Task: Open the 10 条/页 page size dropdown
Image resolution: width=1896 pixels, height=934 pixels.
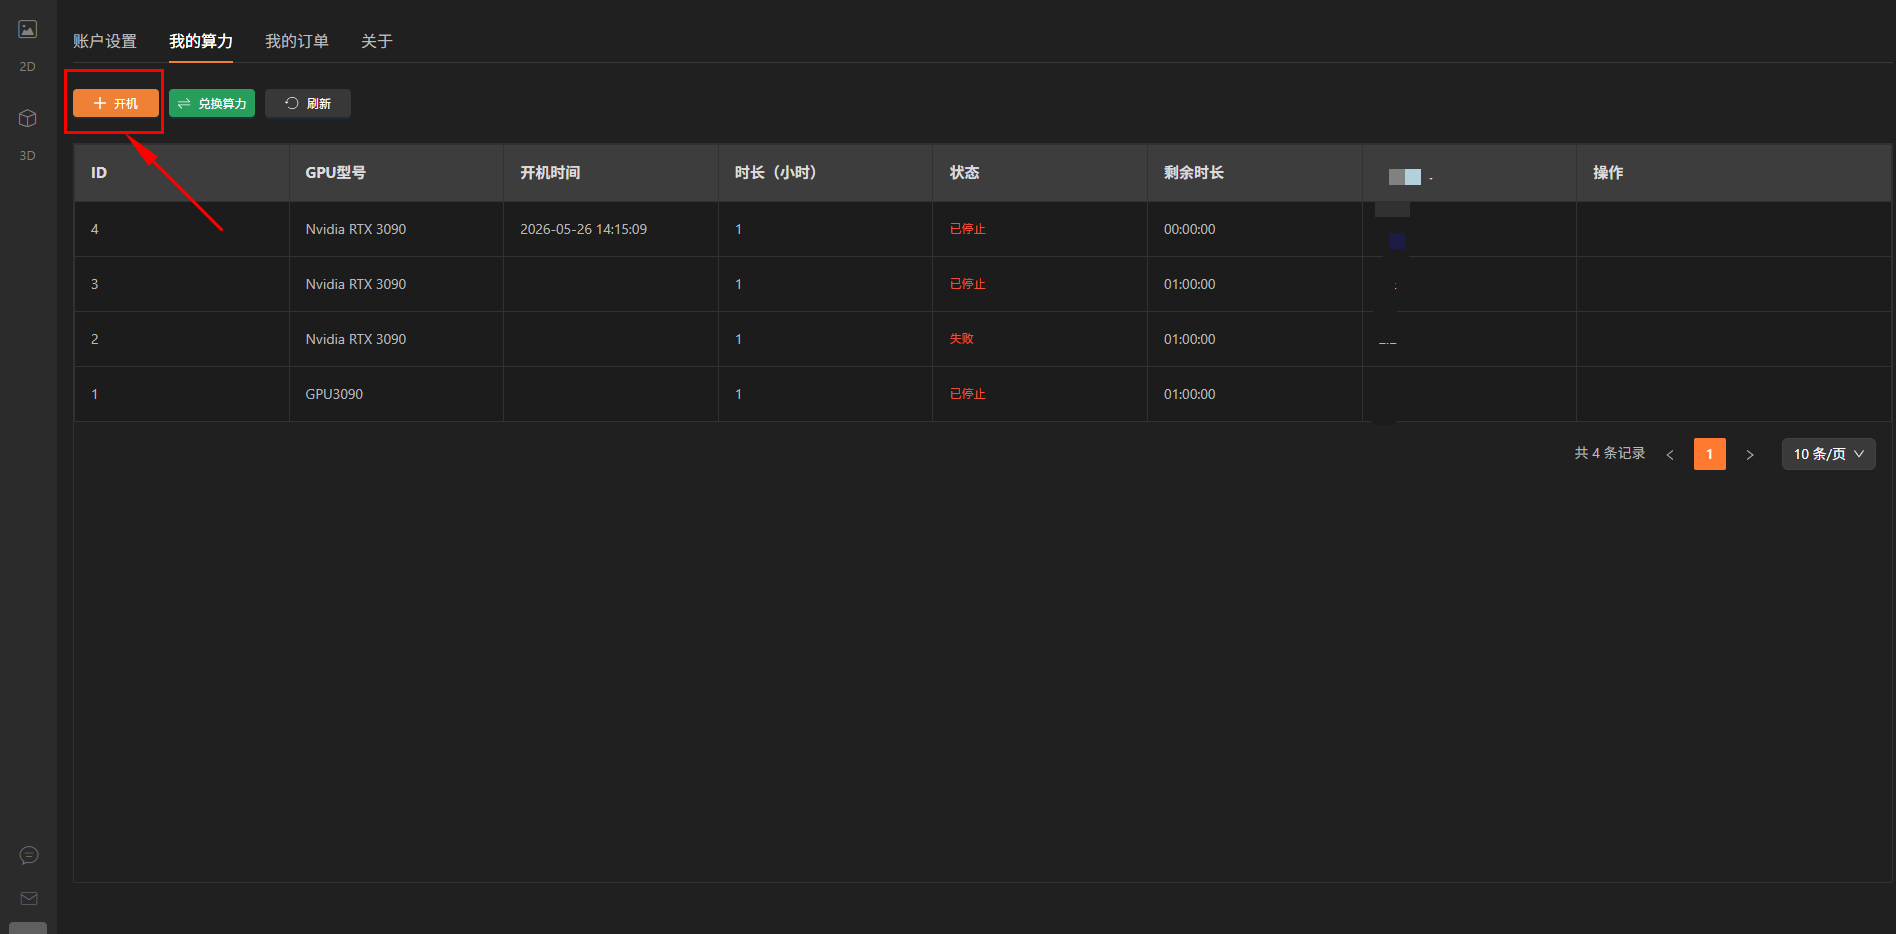Action: [x=1829, y=454]
